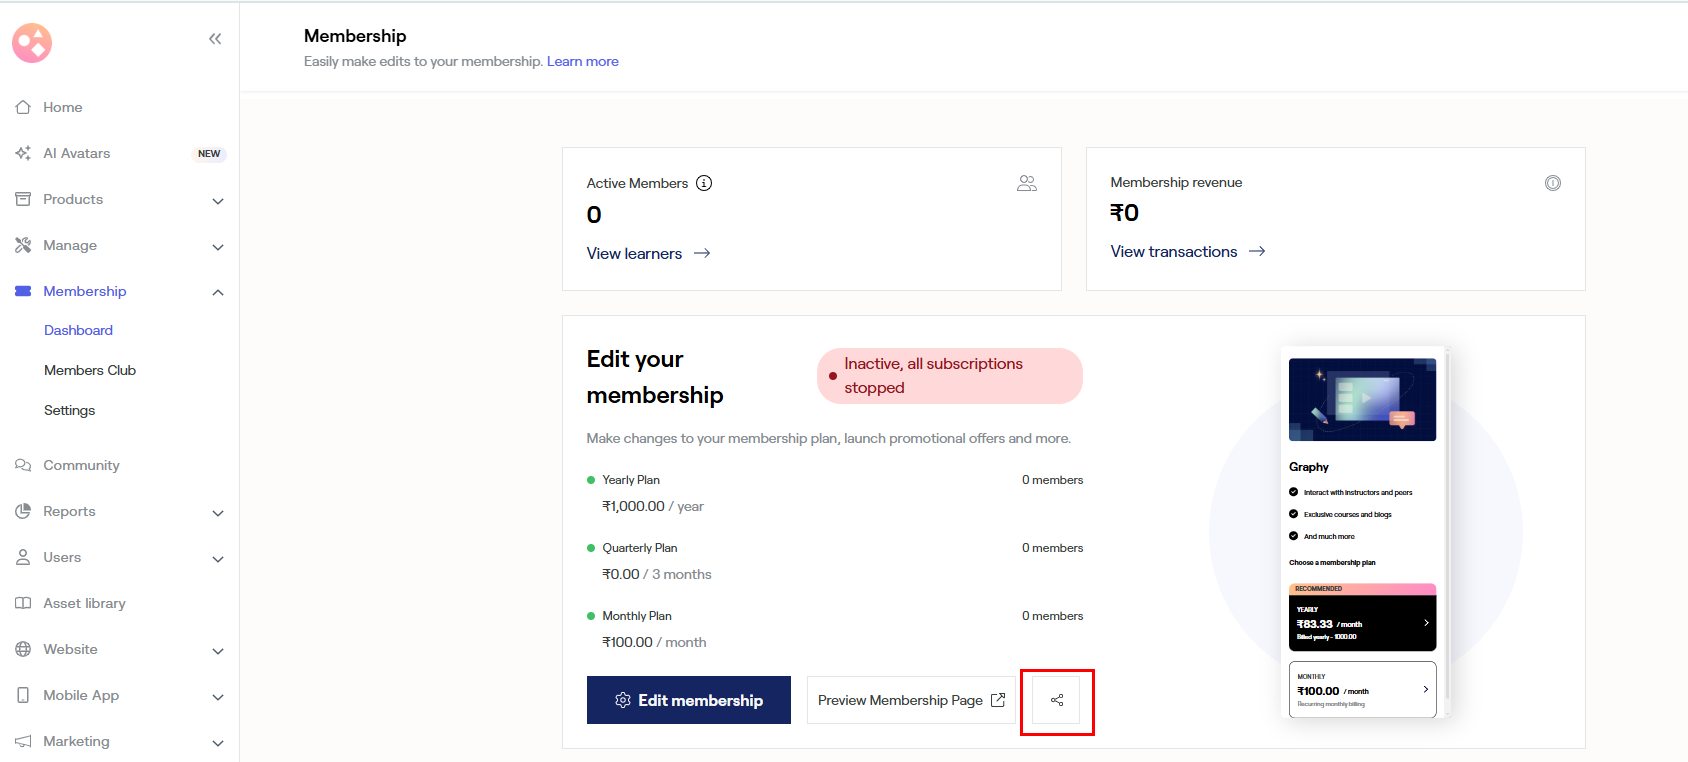Click the Graphy logo in sidebar

tap(32, 43)
